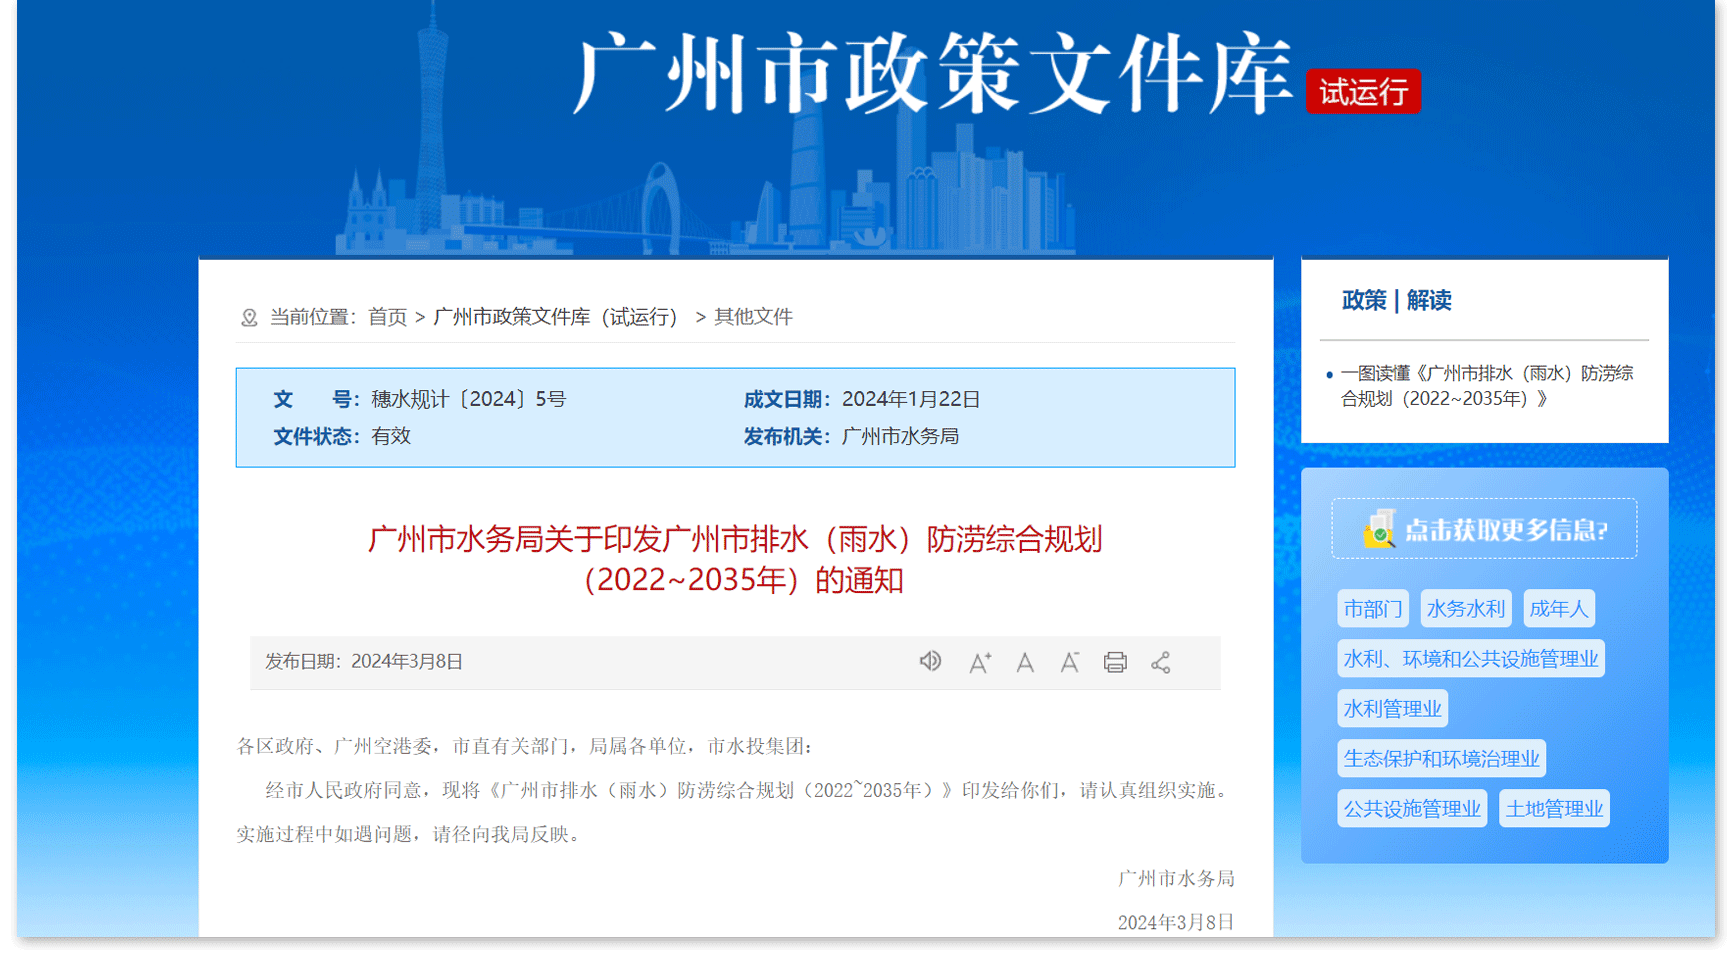Choose 水利、环境和公共设施管理业 tag

(1470, 658)
